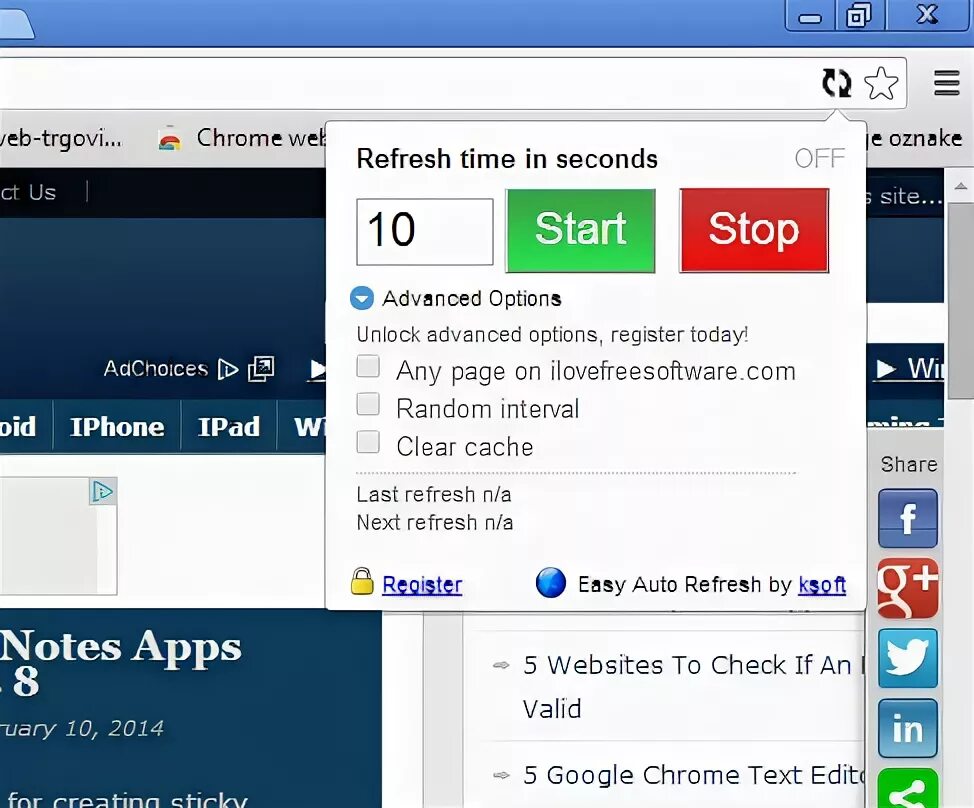Click the 'Refresh time in seconds' heading
The height and width of the screenshot is (808, 974).
tap(507, 159)
